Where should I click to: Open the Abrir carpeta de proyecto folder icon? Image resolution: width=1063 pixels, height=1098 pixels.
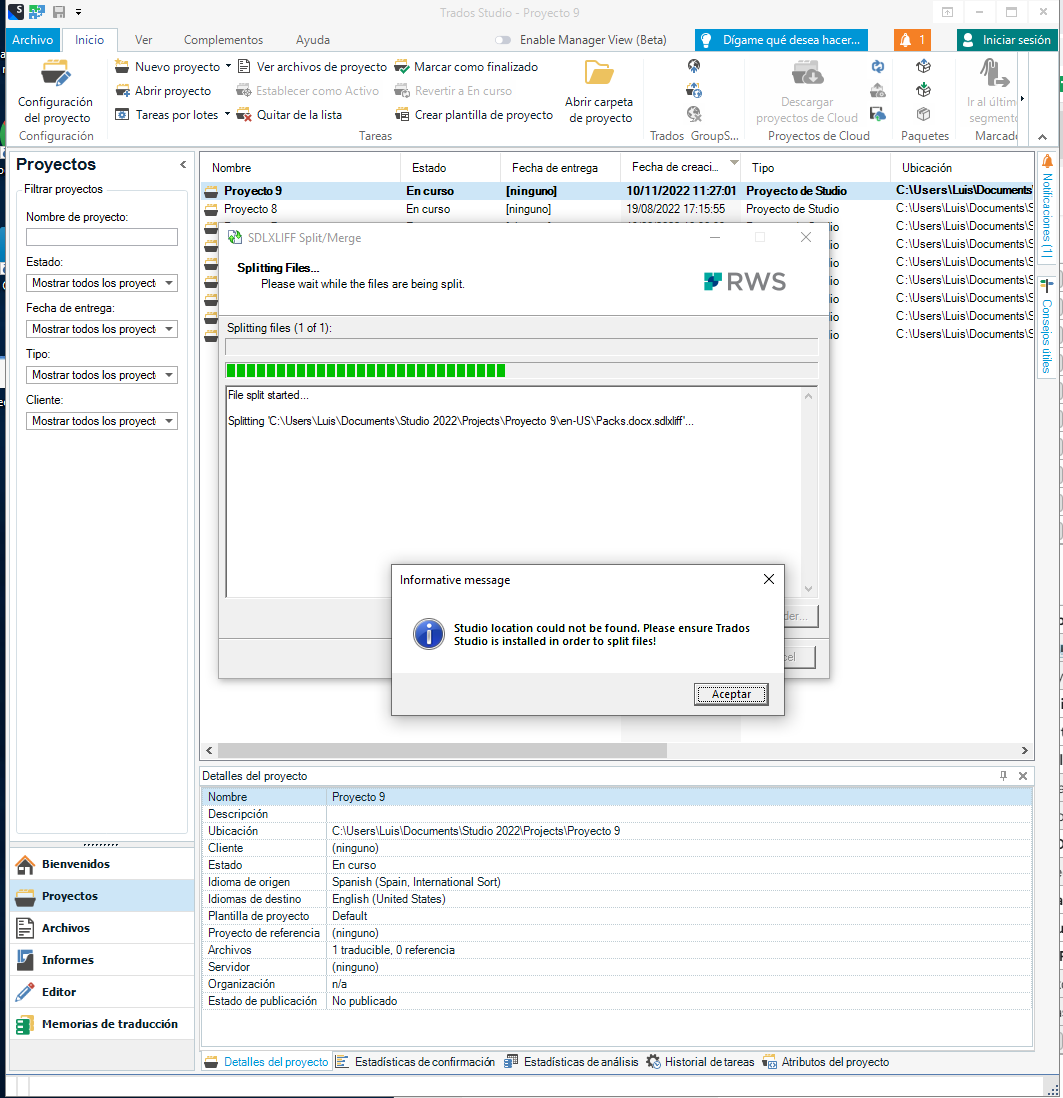pyautogui.click(x=598, y=74)
